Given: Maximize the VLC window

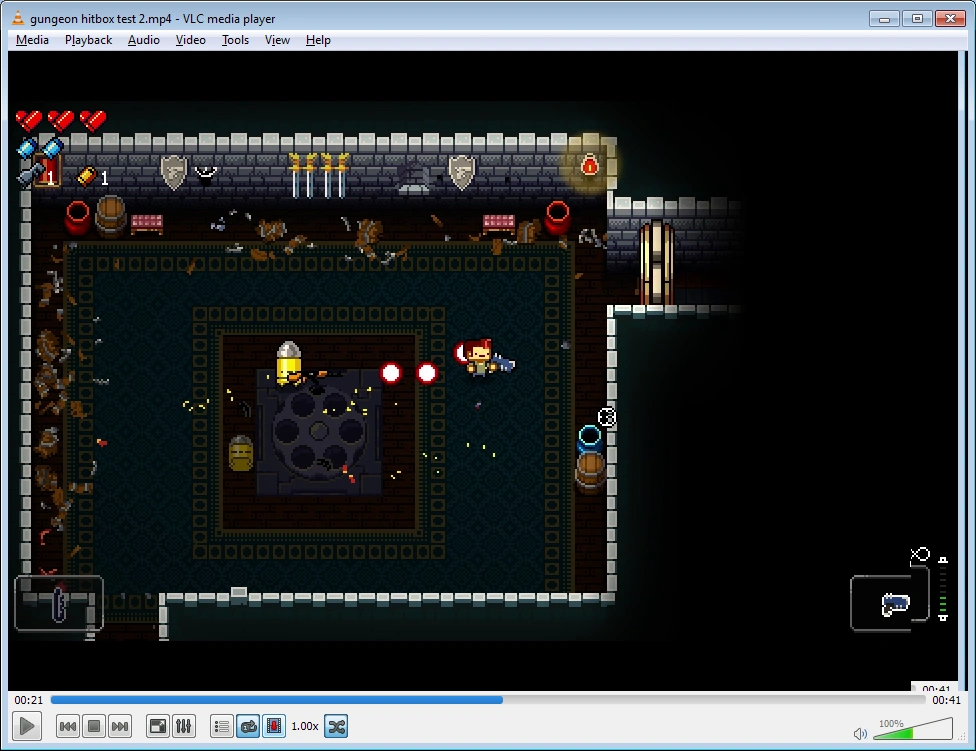Looking at the screenshot, I should (917, 18).
